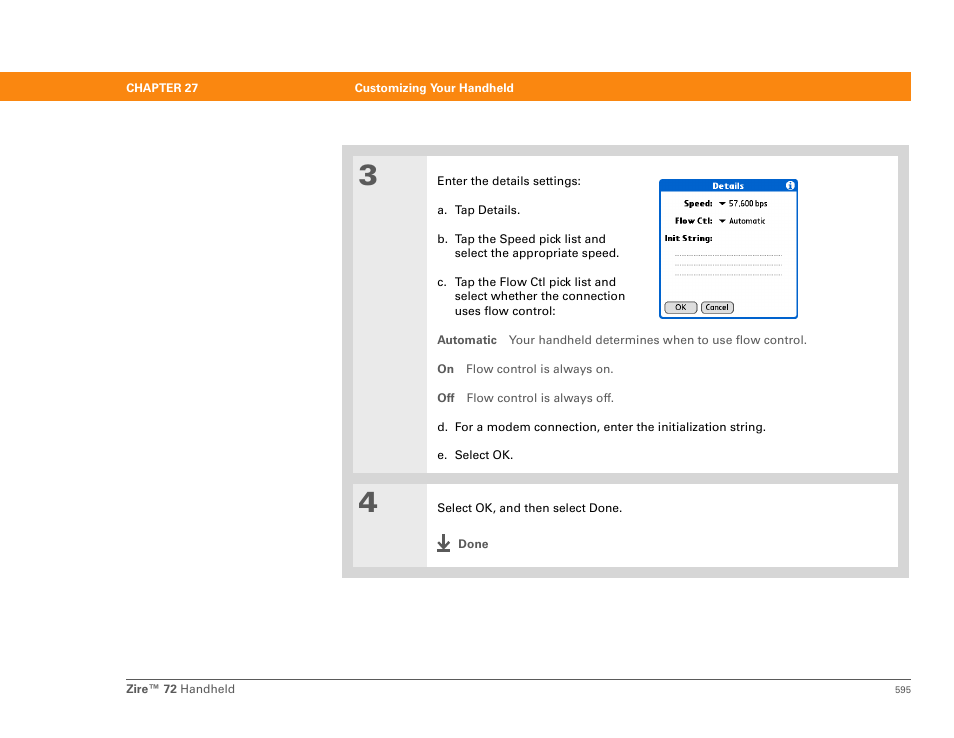
Task: Click 'Select OK, and then select Done.'
Action: point(529,508)
